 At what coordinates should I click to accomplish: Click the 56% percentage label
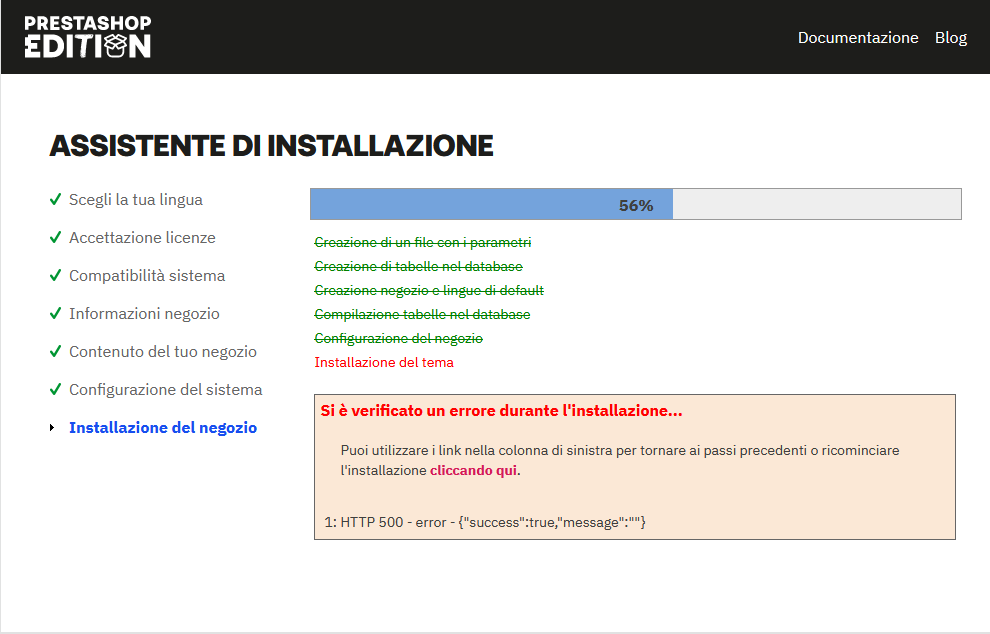pos(636,205)
